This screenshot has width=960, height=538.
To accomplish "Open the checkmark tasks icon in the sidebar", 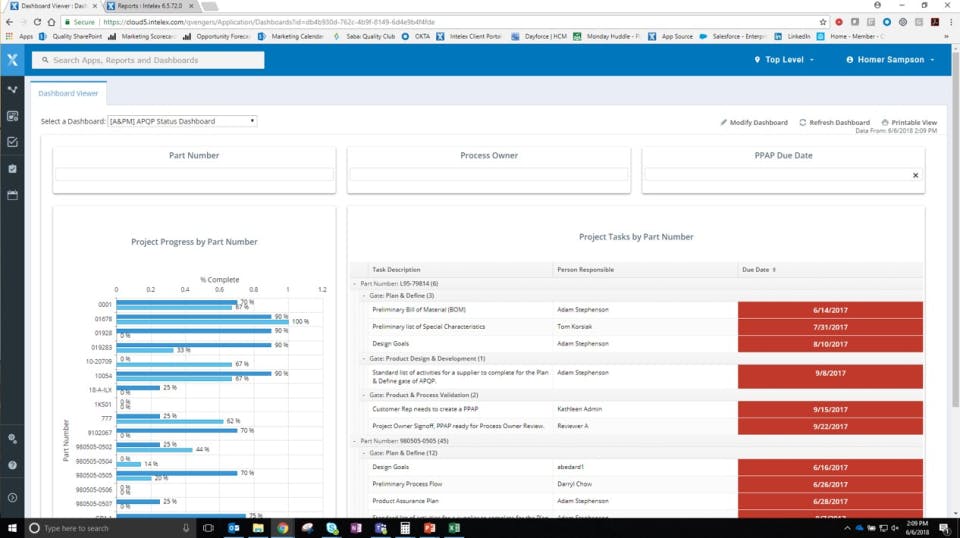I will tap(12, 142).
